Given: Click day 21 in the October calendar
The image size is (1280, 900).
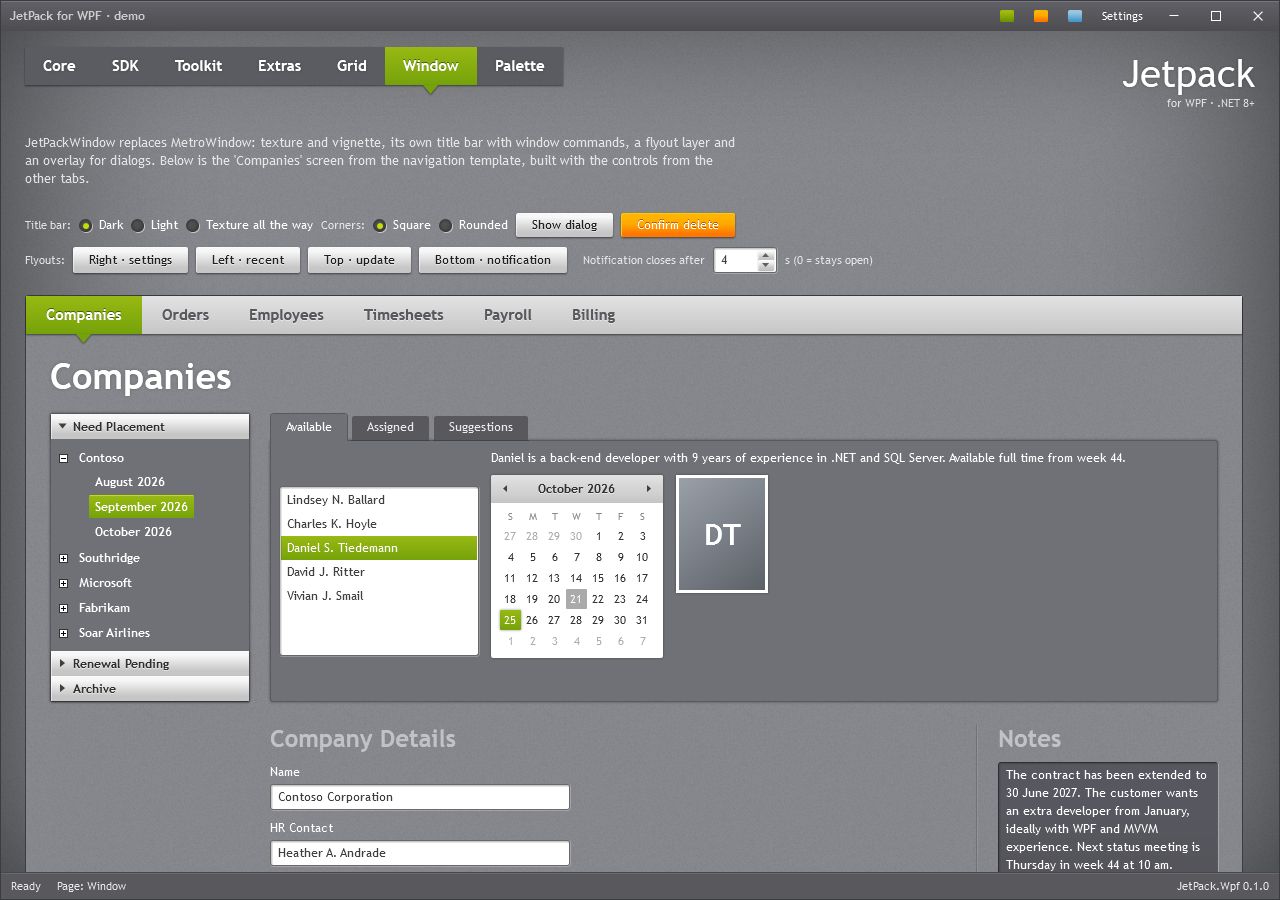Looking at the screenshot, I should [576, 599].
